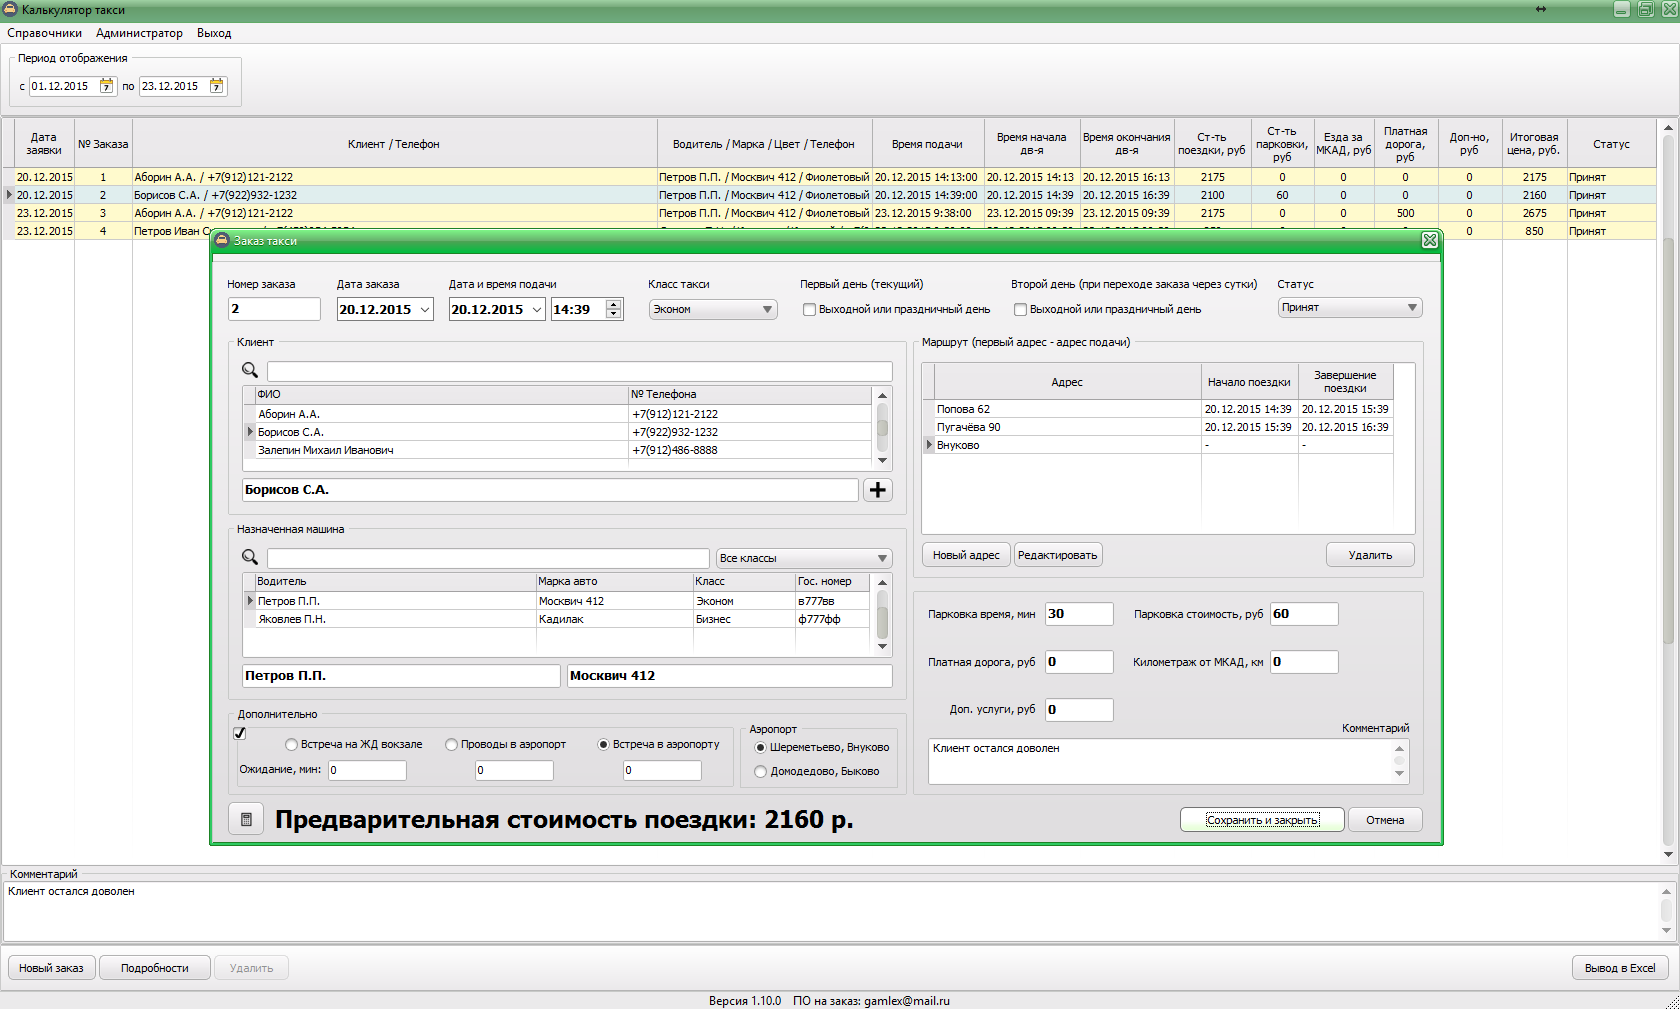Viewport: 1680px width, 1009px height.
Task: Open the Справочники menu
Action: pos(45,33)
